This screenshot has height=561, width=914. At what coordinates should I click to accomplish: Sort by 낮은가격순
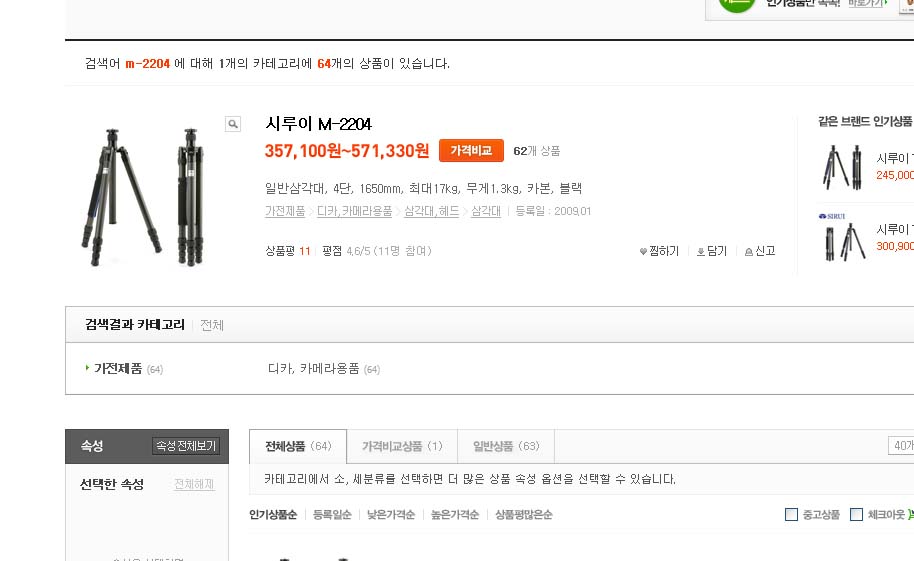[x=391, y=514]
